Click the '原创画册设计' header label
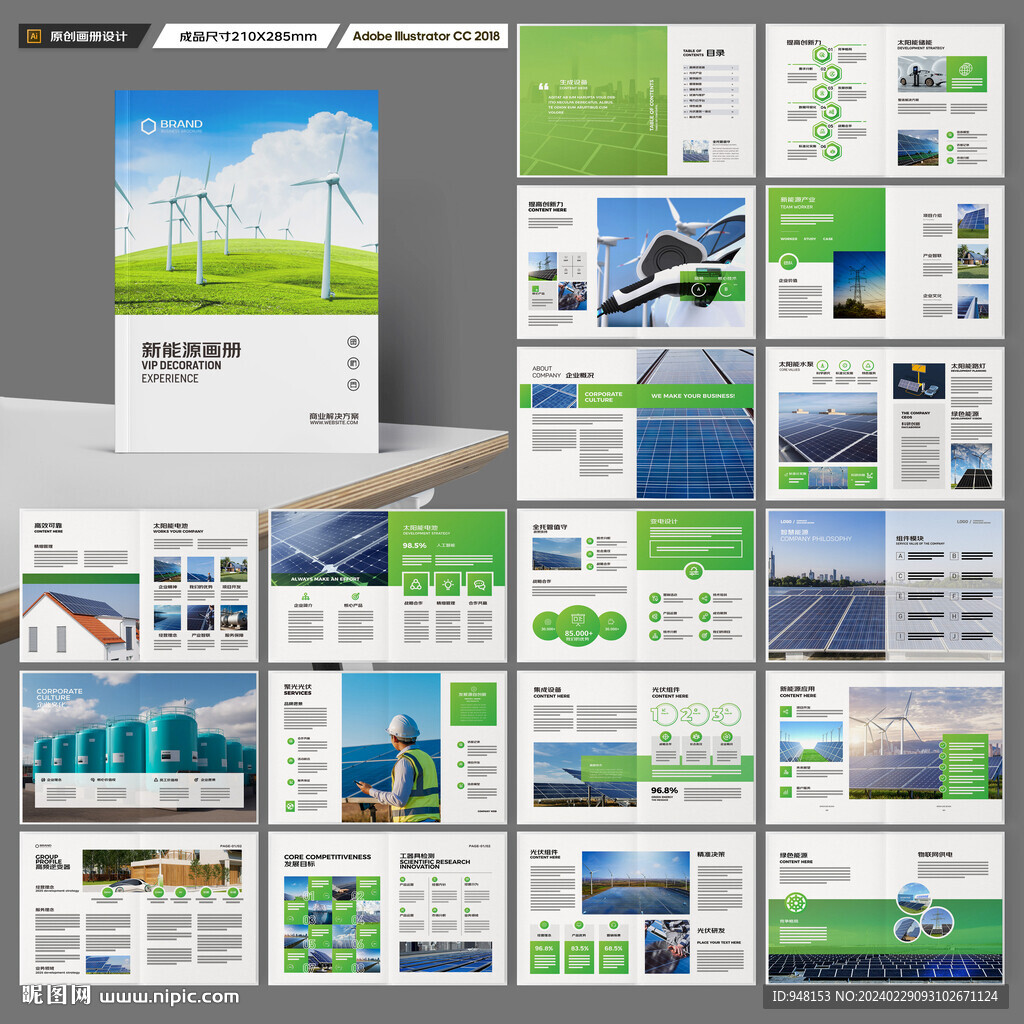 tap(89, 37)
